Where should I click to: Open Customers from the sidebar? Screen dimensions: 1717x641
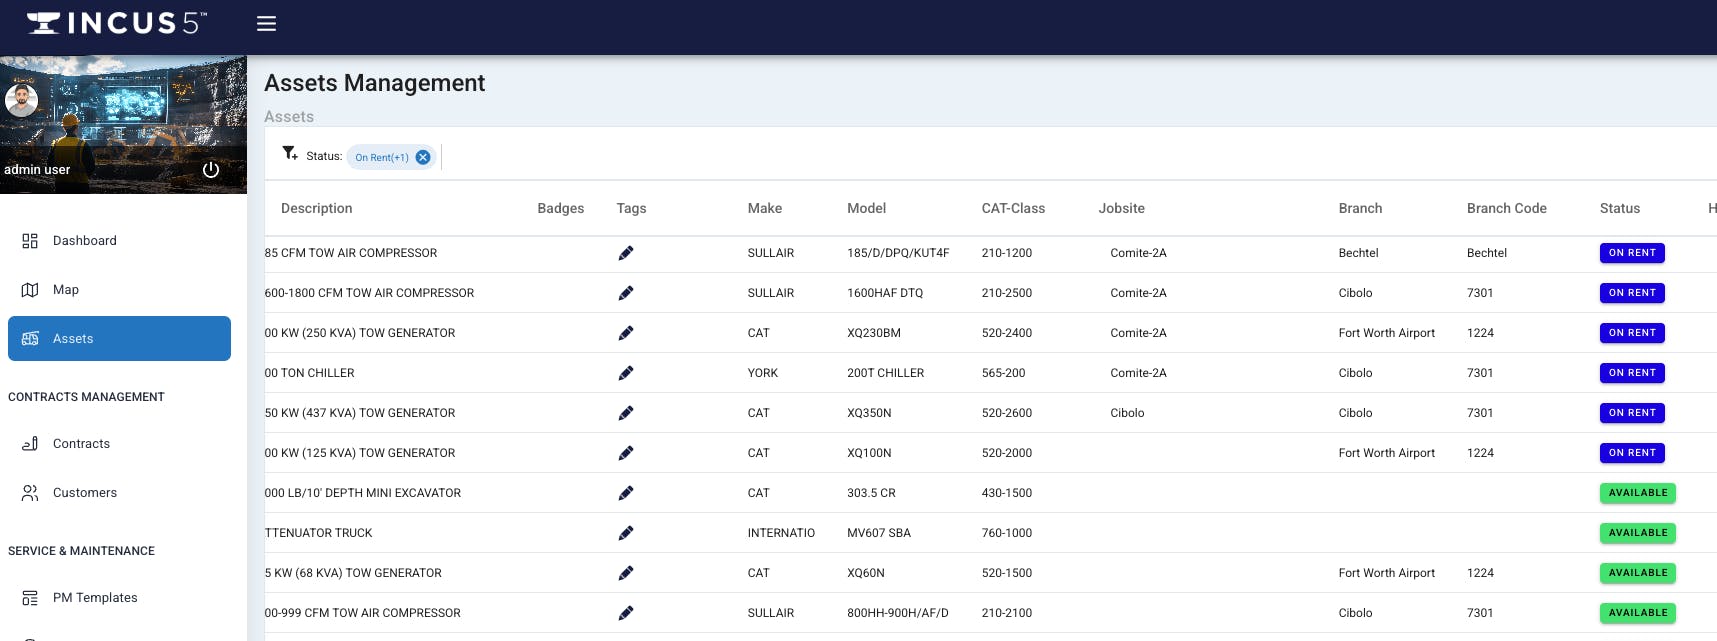[x=84, y=493]
